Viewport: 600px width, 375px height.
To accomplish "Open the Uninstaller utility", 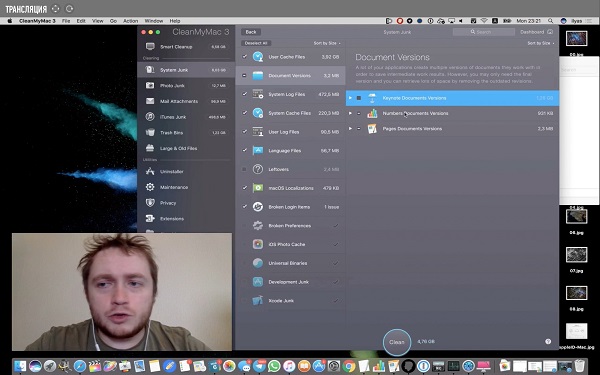I will (186, 172).
